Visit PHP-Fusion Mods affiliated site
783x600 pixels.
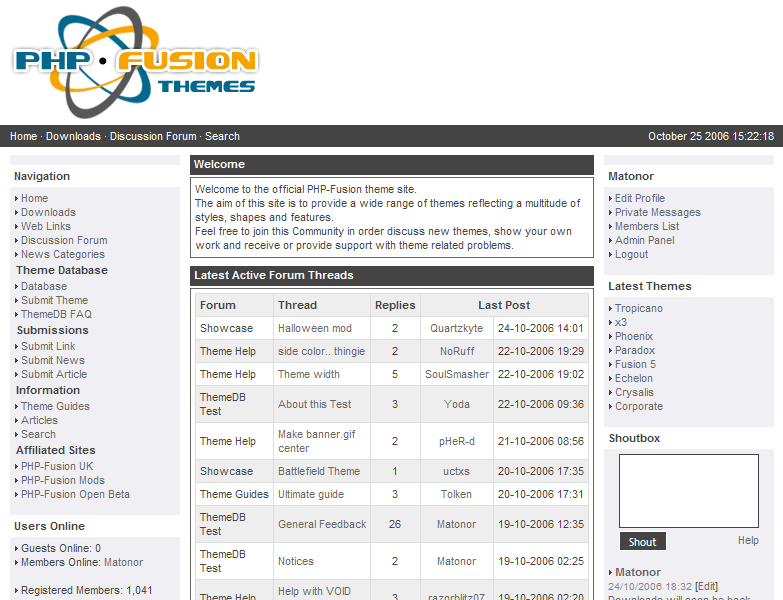coord(63,480)
